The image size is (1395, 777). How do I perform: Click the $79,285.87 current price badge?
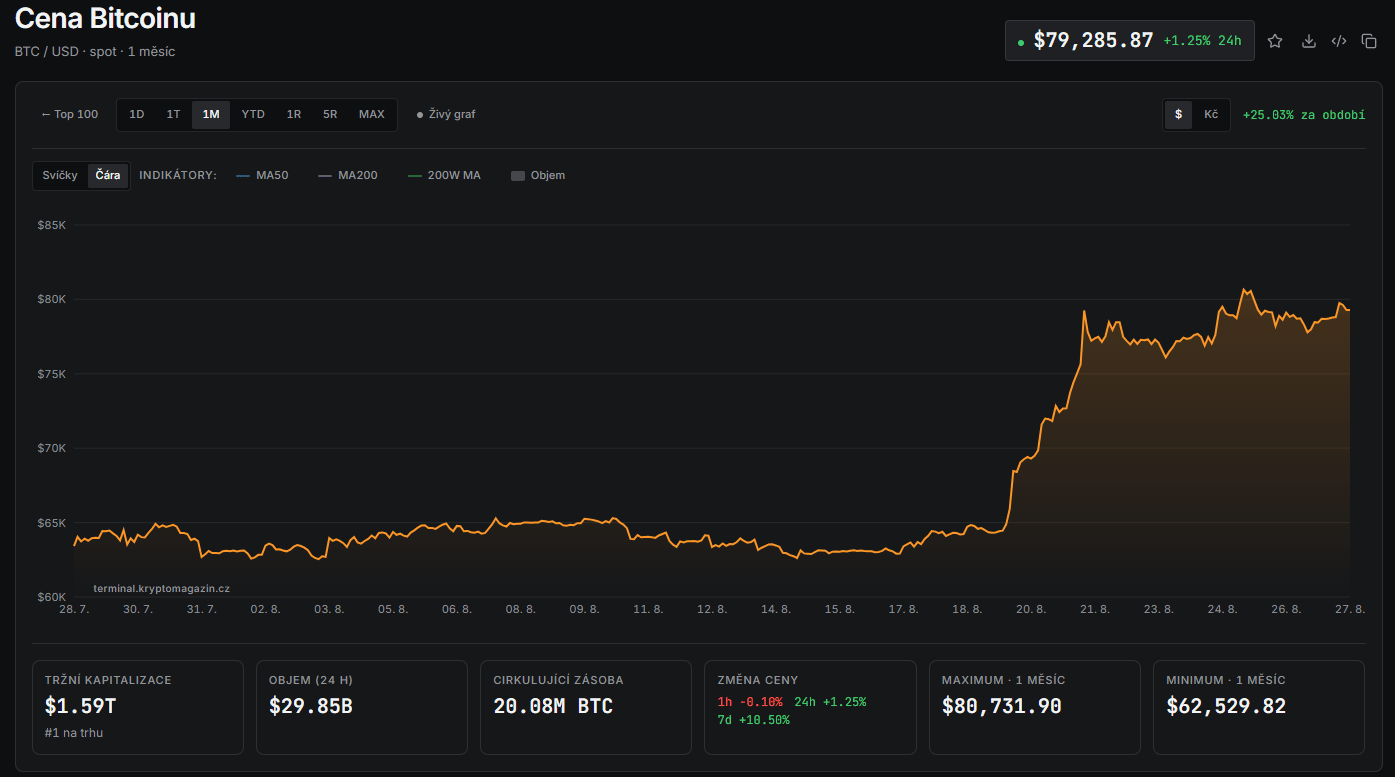pos(1130,41)
